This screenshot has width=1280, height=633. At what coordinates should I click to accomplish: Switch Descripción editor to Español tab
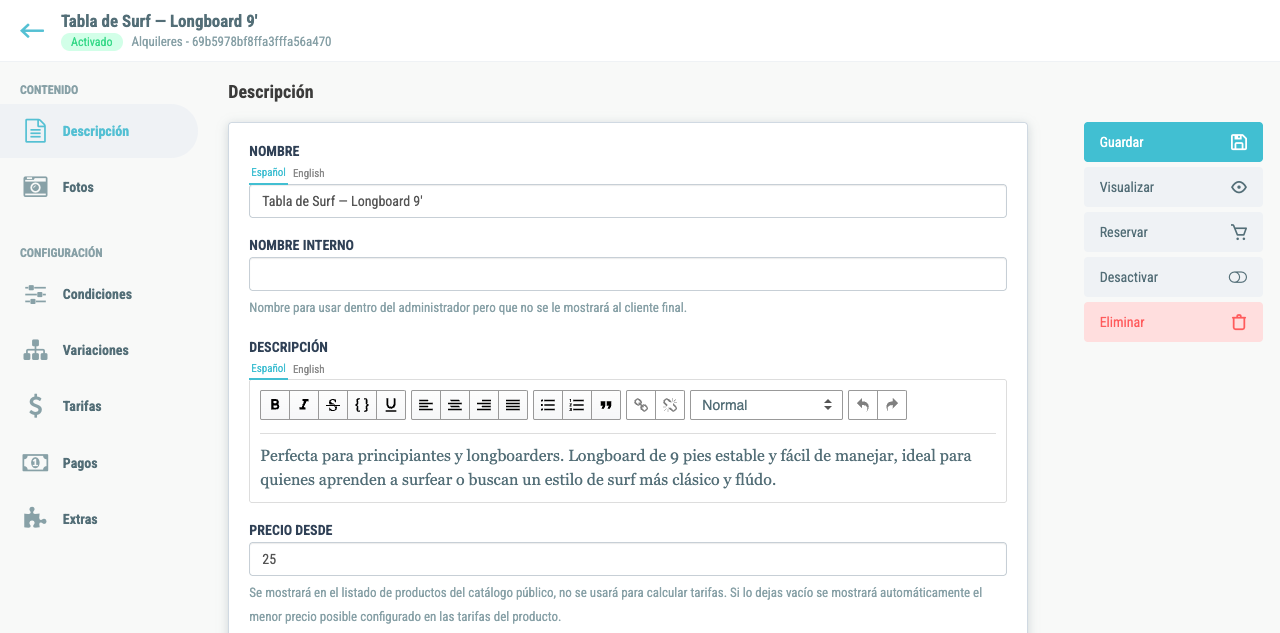(268, 369)
